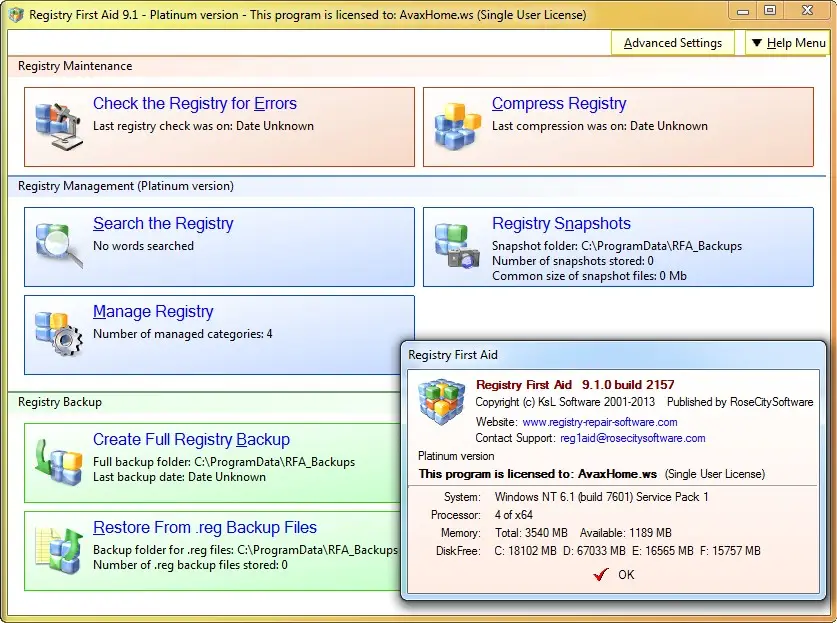837x623 pixels.
Task: Close the Registry First Aid window
Action: [x=807, y=11]
